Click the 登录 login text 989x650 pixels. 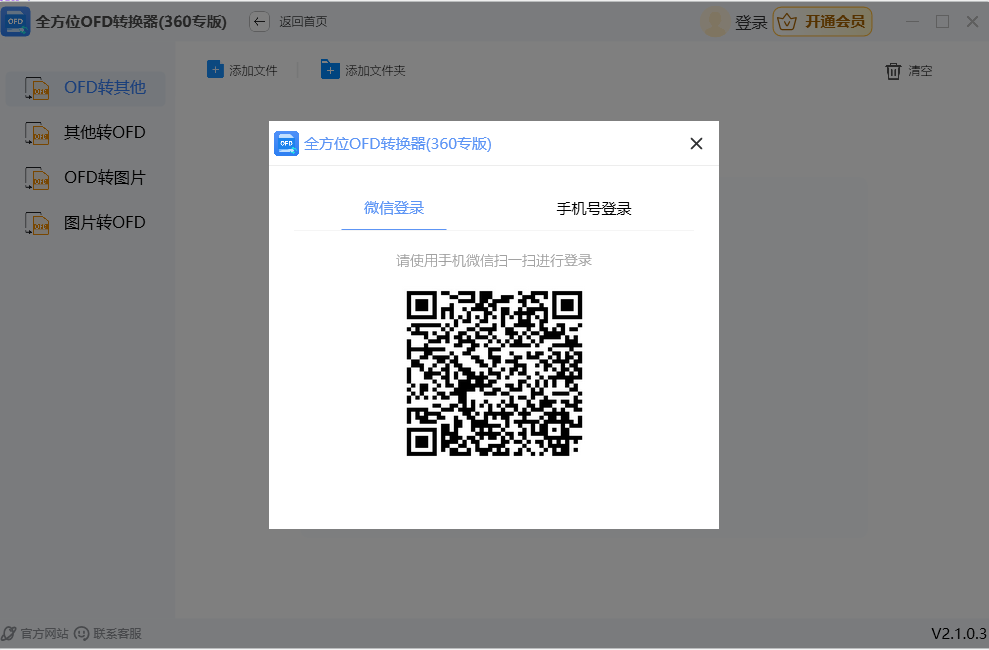click(751, 22)
